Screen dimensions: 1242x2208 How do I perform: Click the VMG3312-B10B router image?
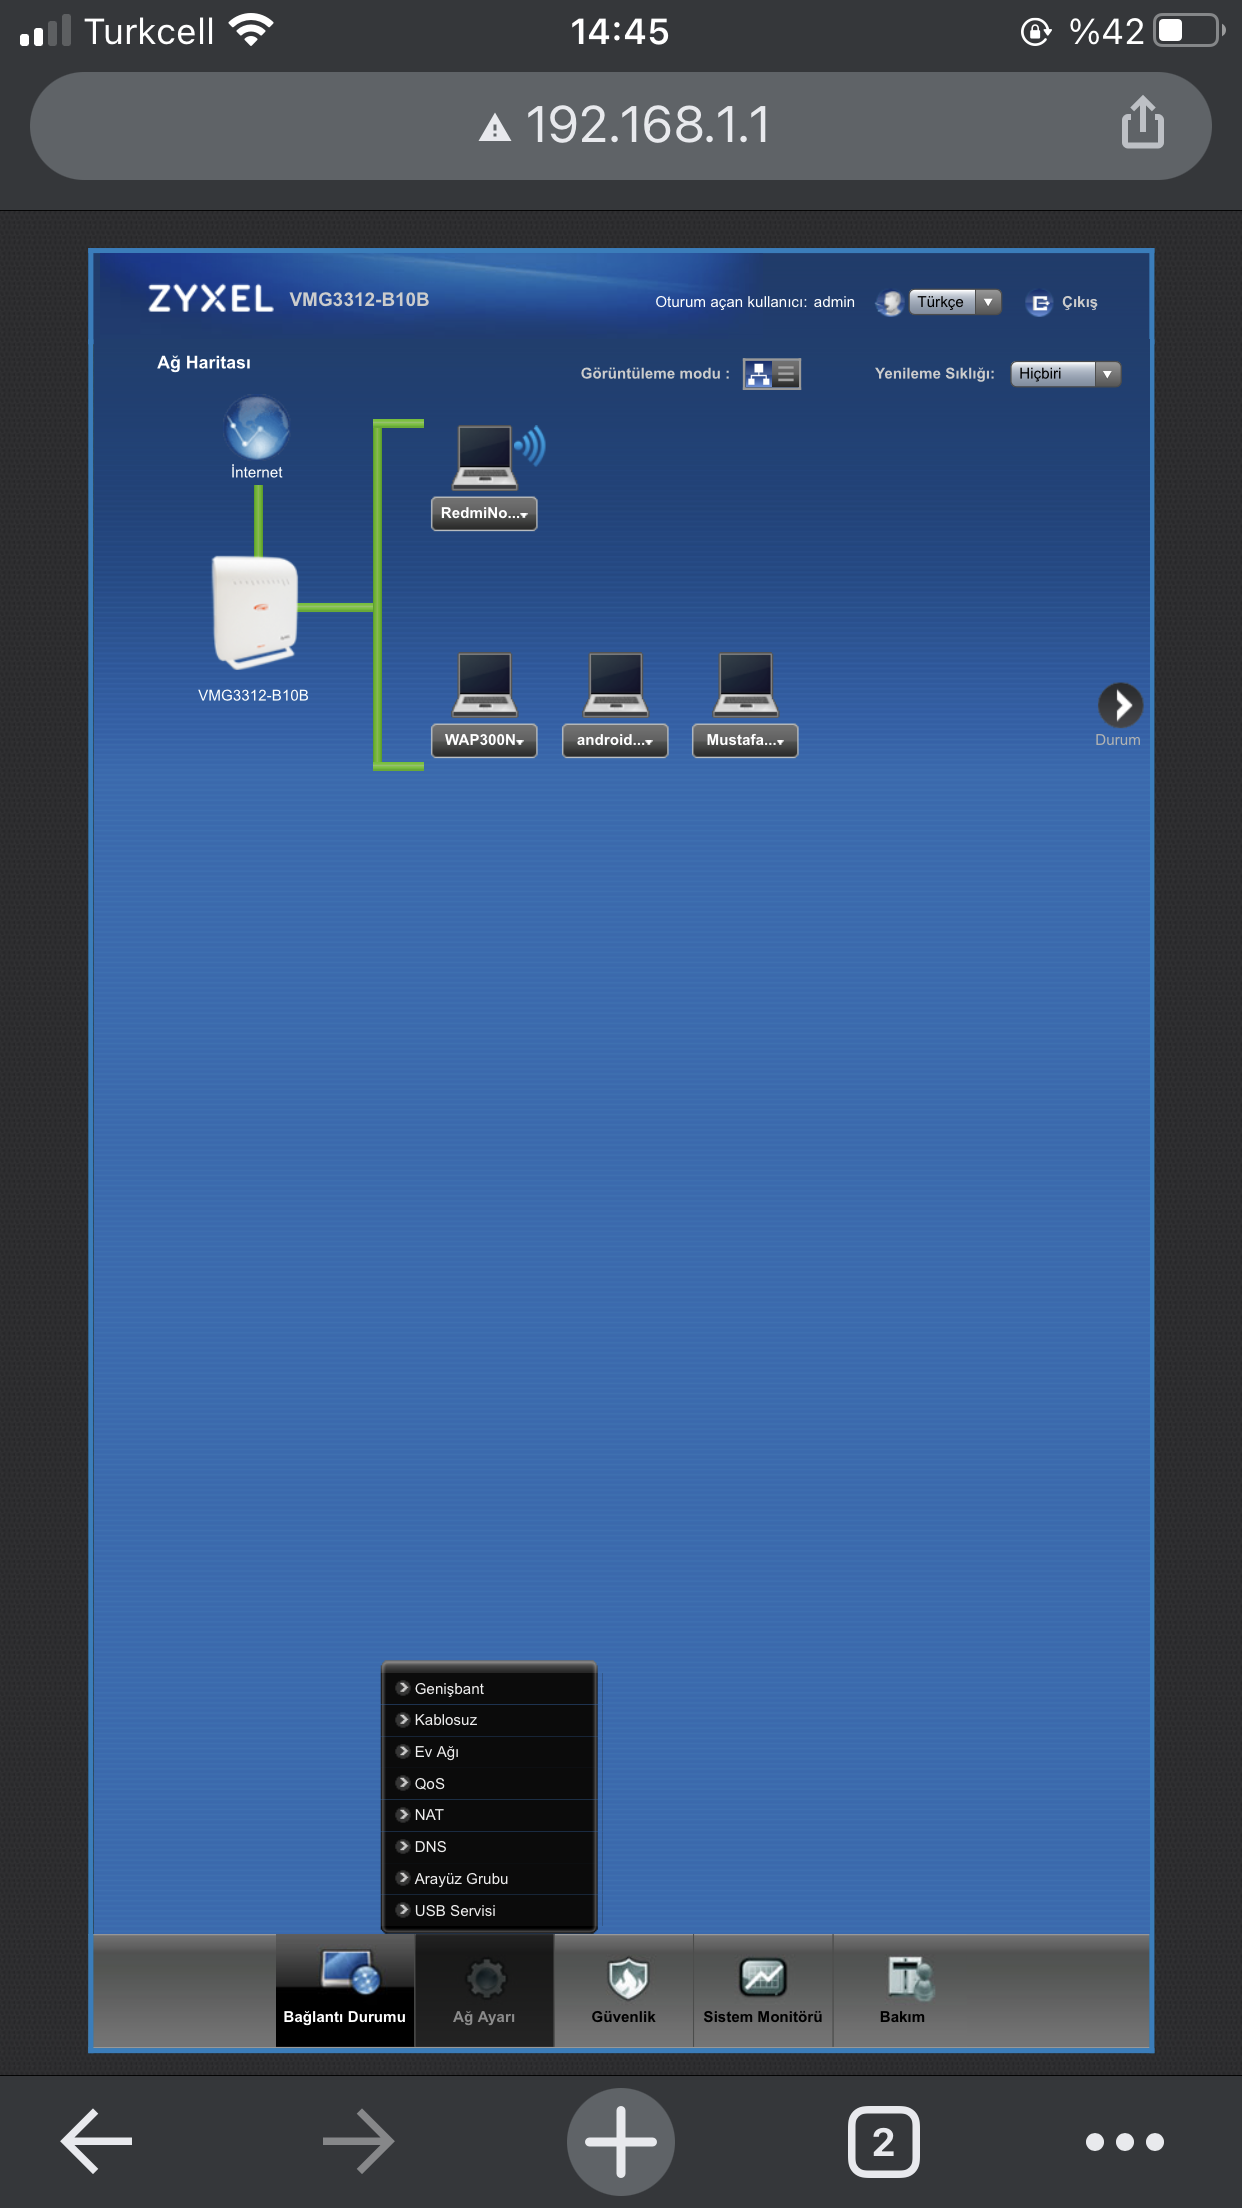click(x=256, y=613)
